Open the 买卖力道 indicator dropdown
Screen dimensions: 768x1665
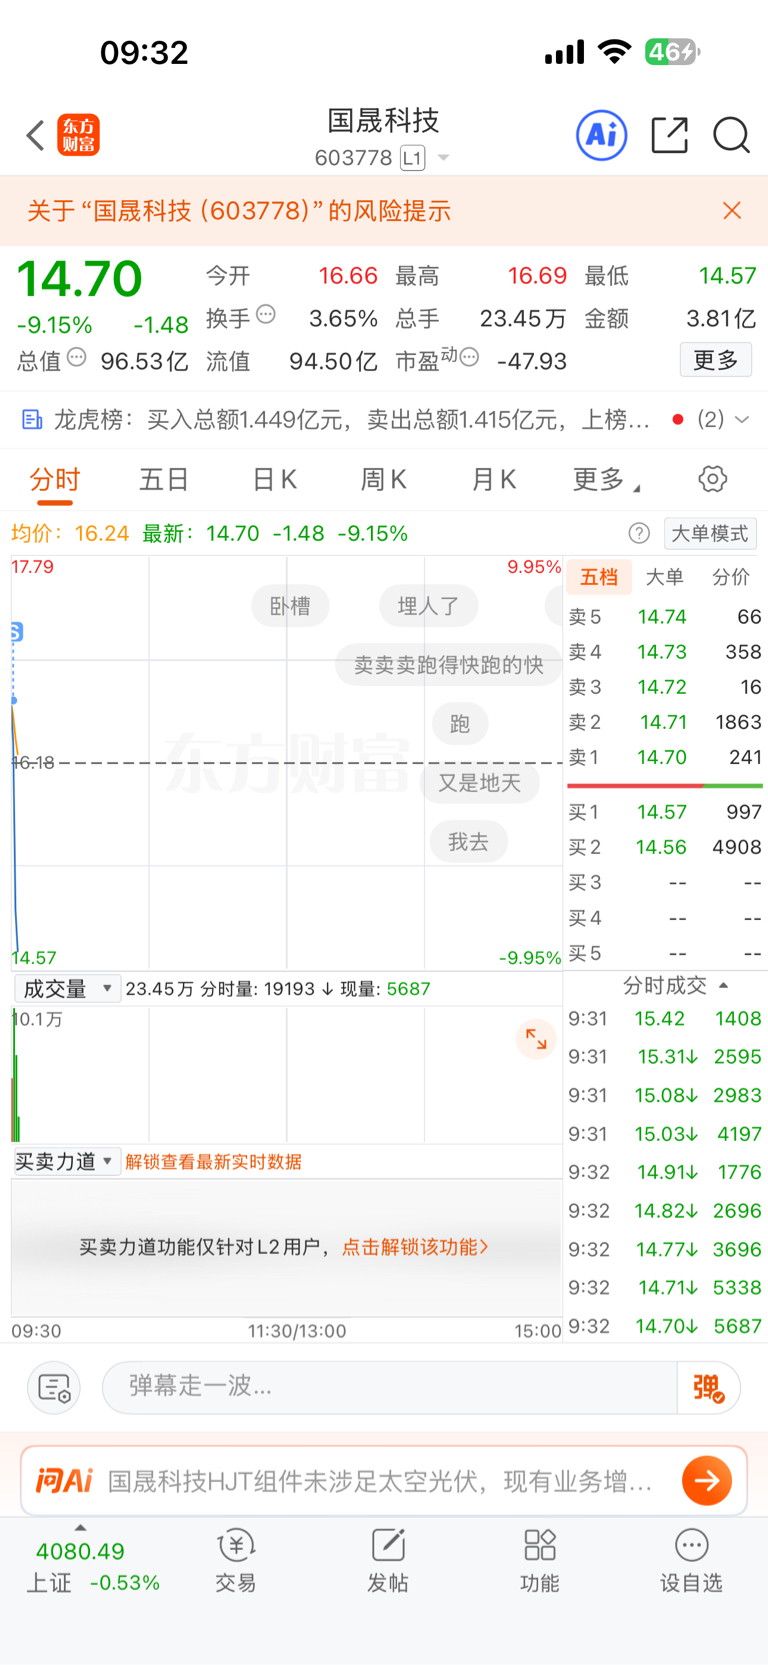(67, 1161)
